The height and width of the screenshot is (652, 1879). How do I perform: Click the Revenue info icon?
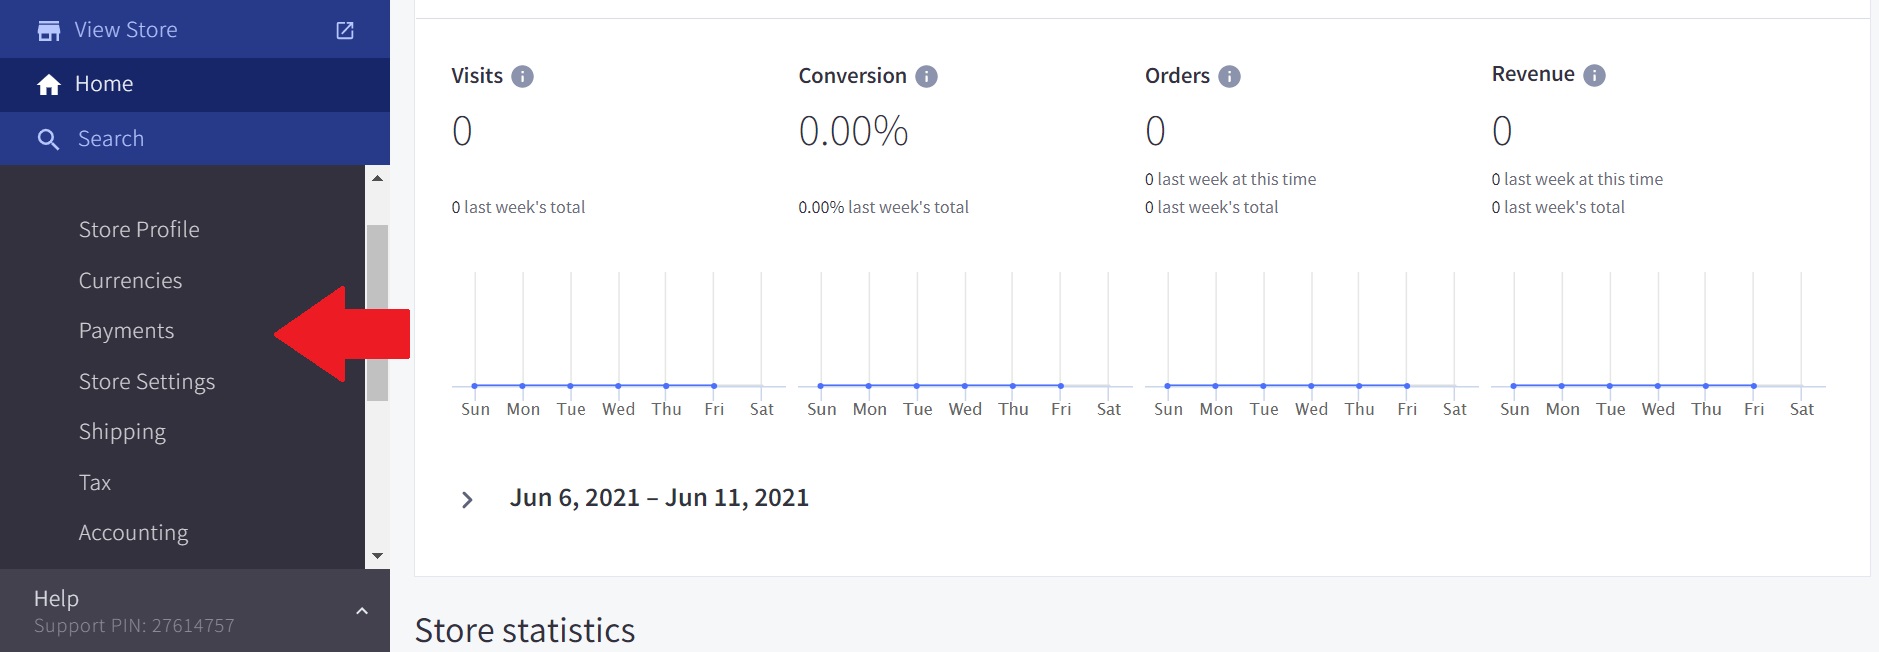click(1594, 76)
